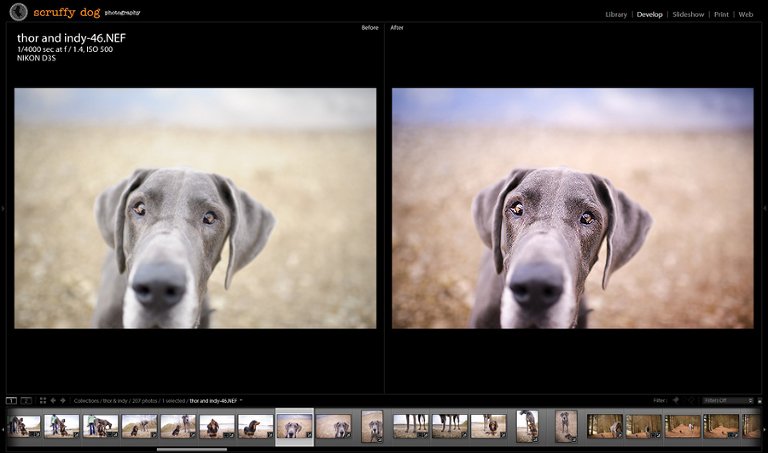Expand the thor and indy-46.NEF source menu
The width and height of the screenshot is (768, 453).
tap(241, 400)
